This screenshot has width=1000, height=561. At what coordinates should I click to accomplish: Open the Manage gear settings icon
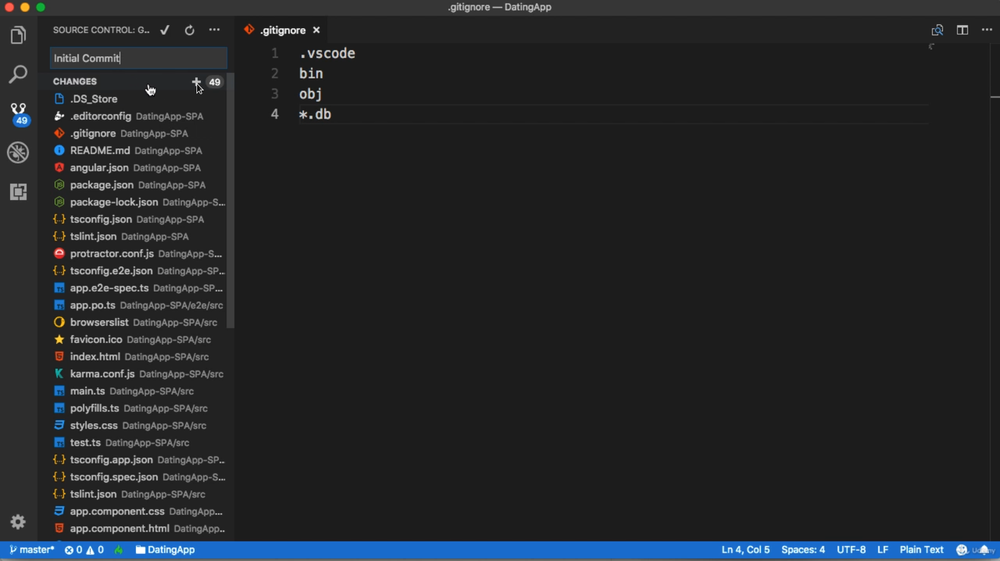(18, 522)
